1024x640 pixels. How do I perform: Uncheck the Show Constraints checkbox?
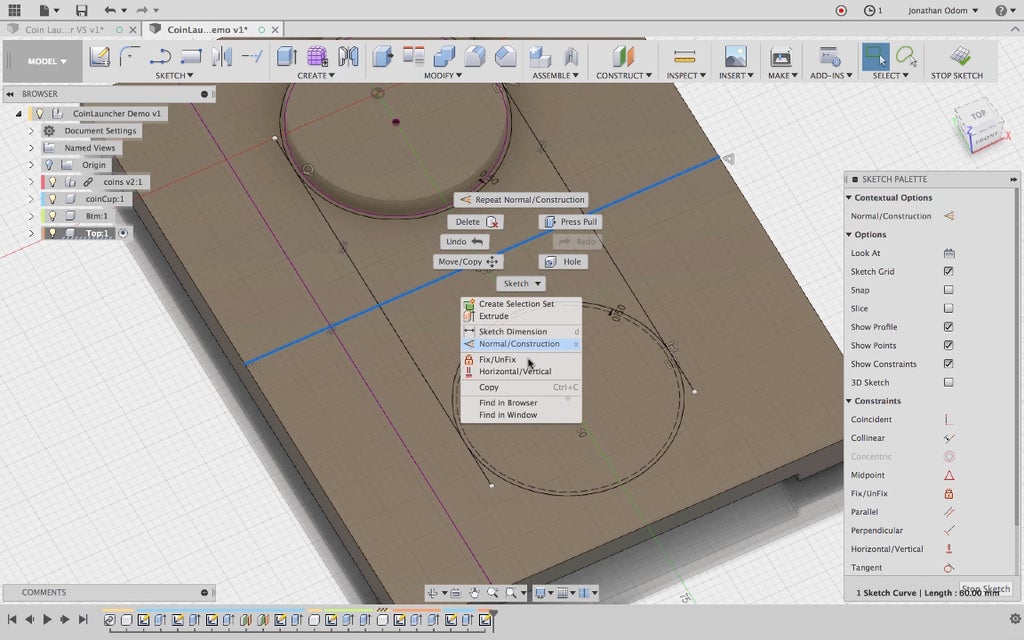coord(949,364)
